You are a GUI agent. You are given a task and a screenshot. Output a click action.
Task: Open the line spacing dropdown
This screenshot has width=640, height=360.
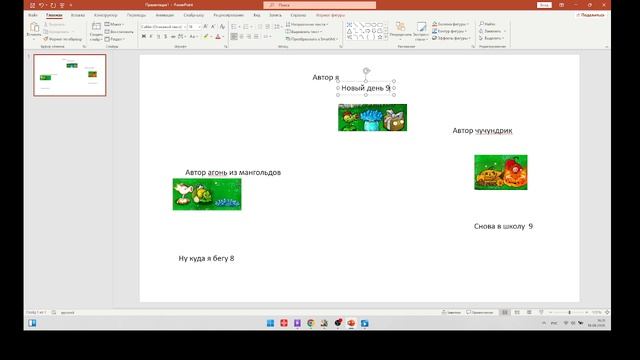tap(278, 27)
